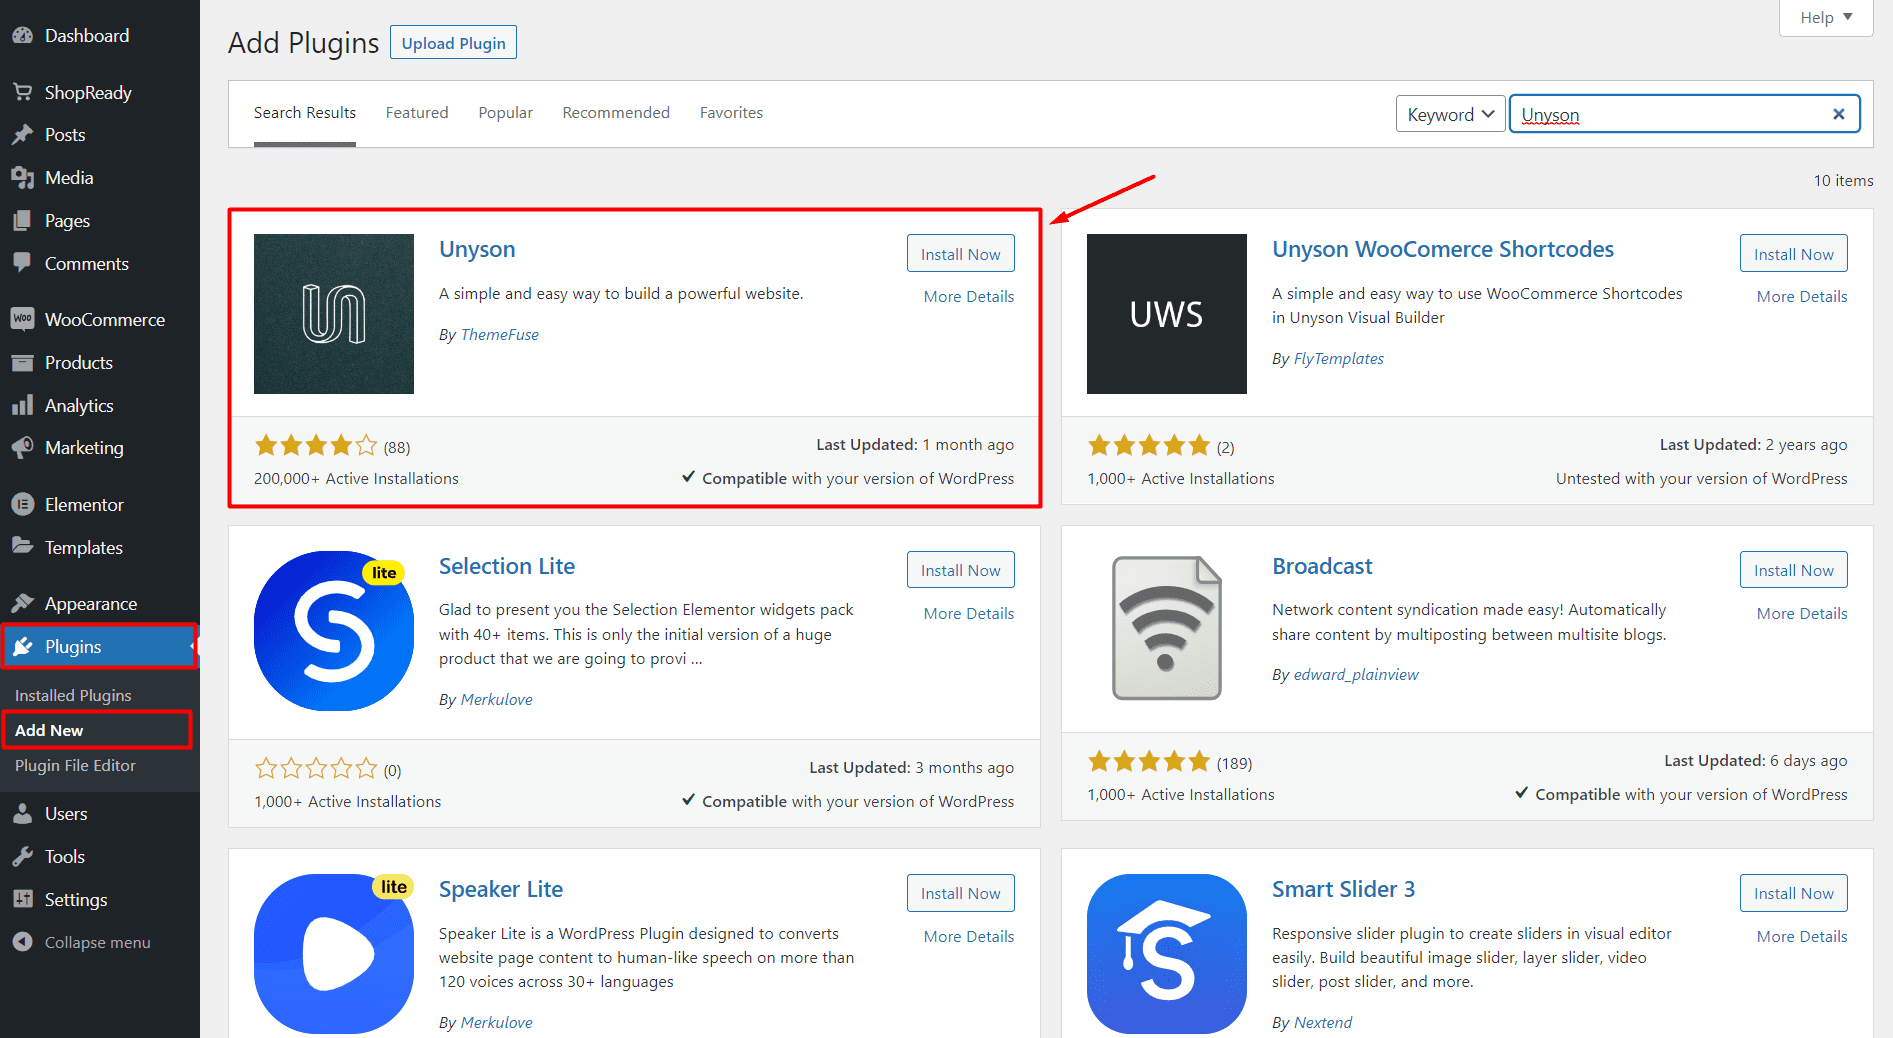
Task: Open the Keyword search type dropdown
Action: pyautogui.click(x=1450, y=114)
